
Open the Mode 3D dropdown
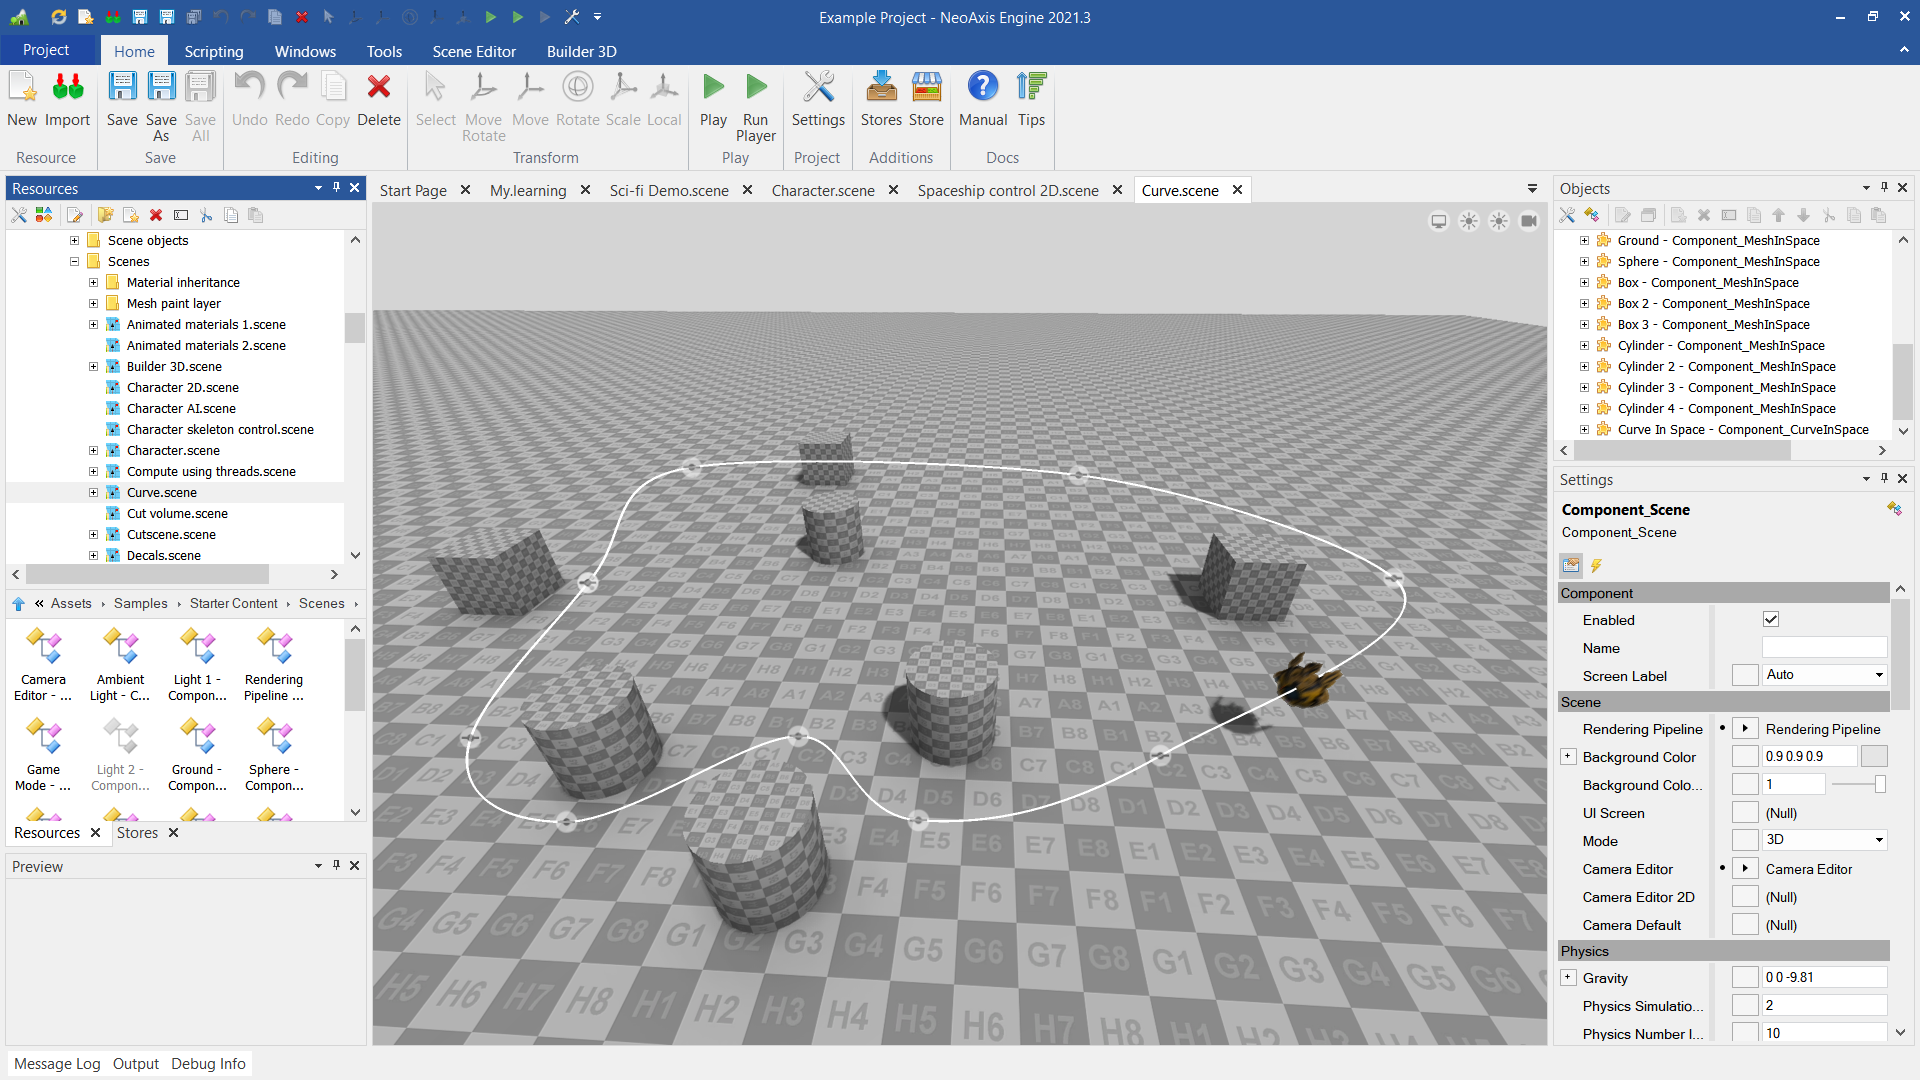(1823, 840)
